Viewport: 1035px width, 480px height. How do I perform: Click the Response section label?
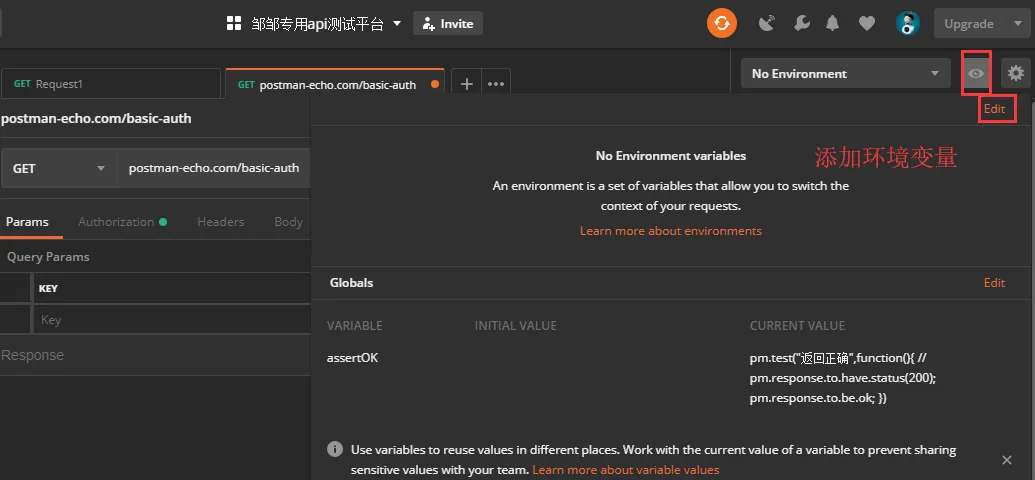click(32, 355)
